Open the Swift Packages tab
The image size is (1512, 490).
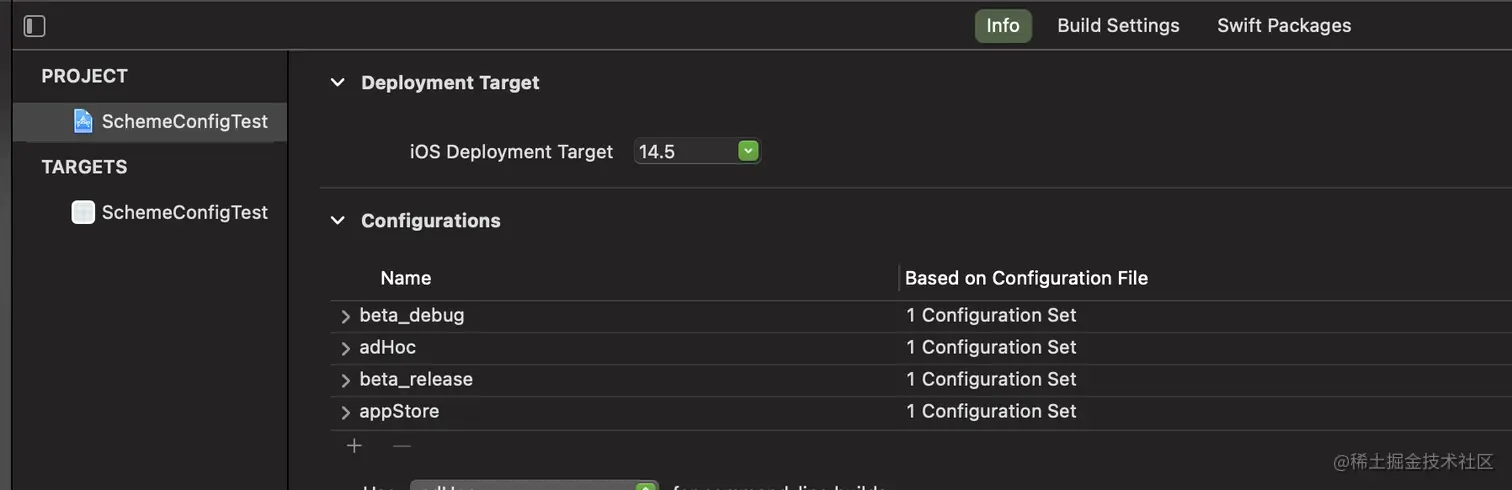[x=1283, y=26]
